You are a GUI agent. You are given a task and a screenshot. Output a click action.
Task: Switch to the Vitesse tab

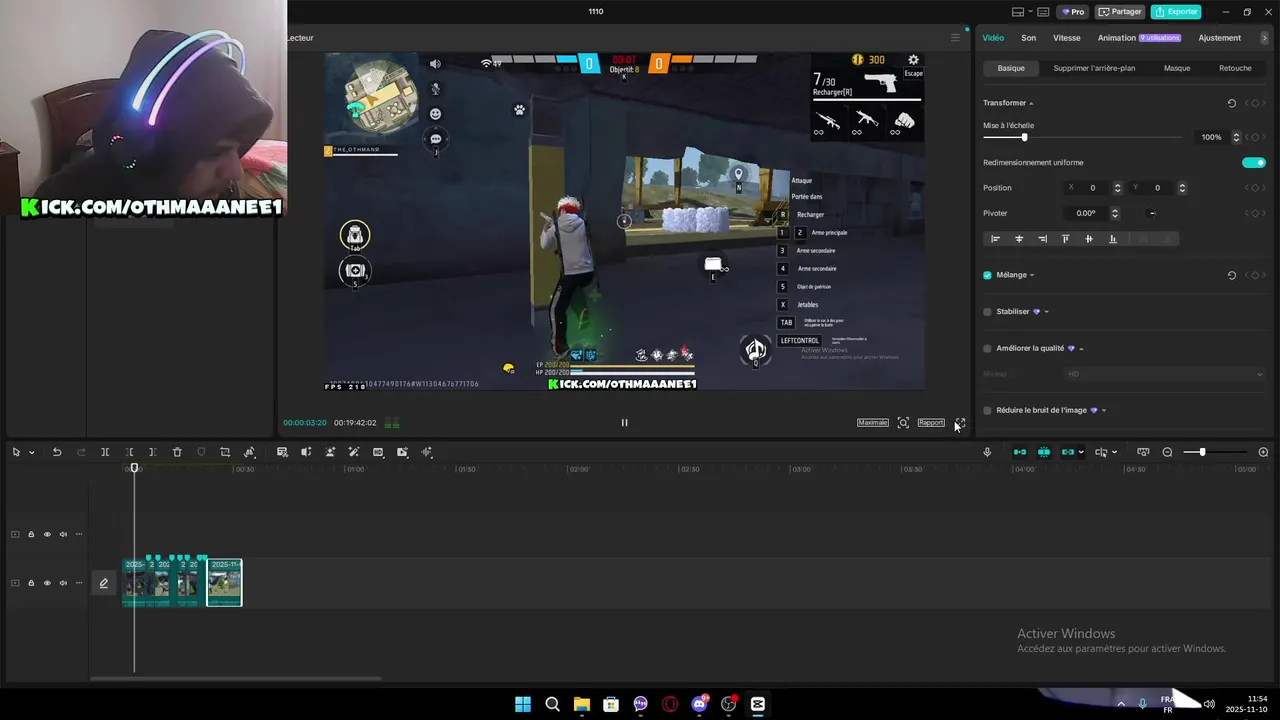coord(1067,38)
